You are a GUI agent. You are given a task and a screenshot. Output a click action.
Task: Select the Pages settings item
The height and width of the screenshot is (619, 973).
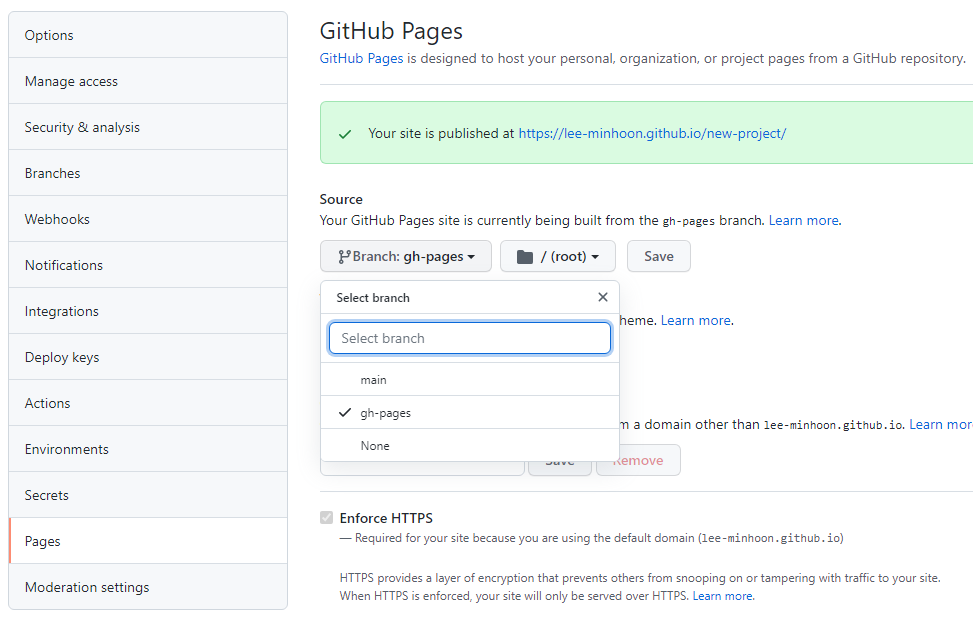point(148,541)
